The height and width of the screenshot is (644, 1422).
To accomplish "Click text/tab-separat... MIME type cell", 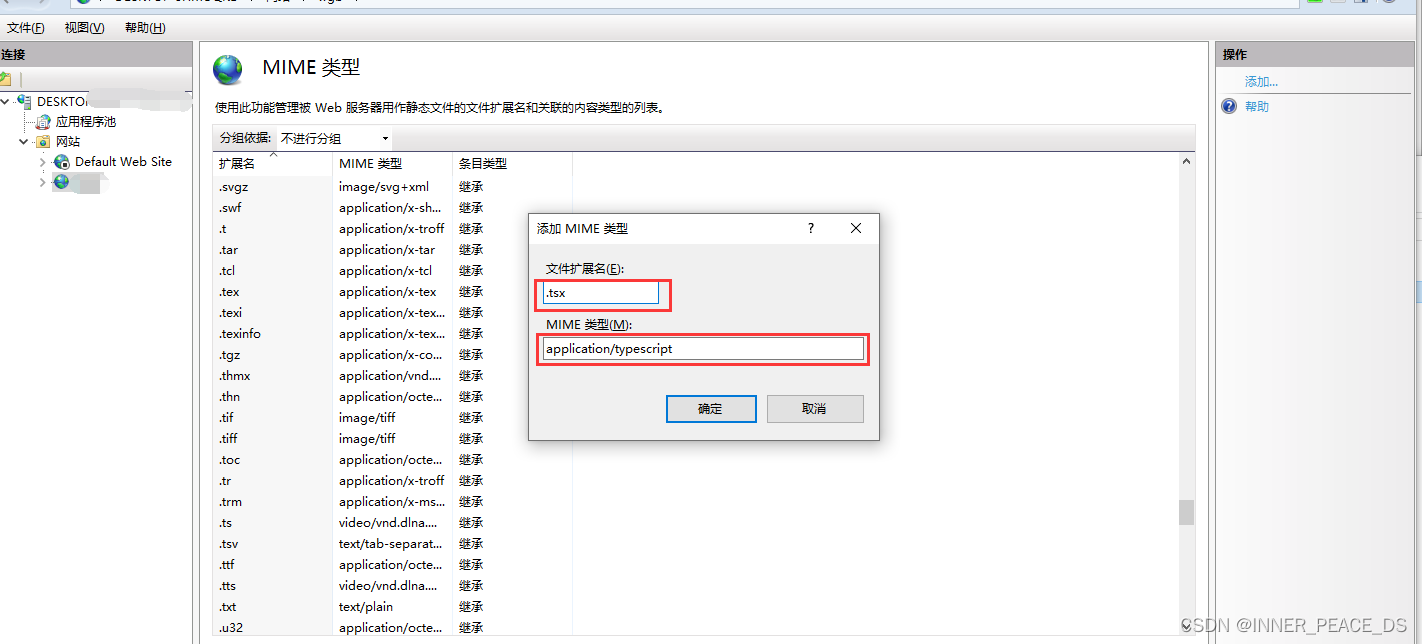I will (x=391, y=544).
